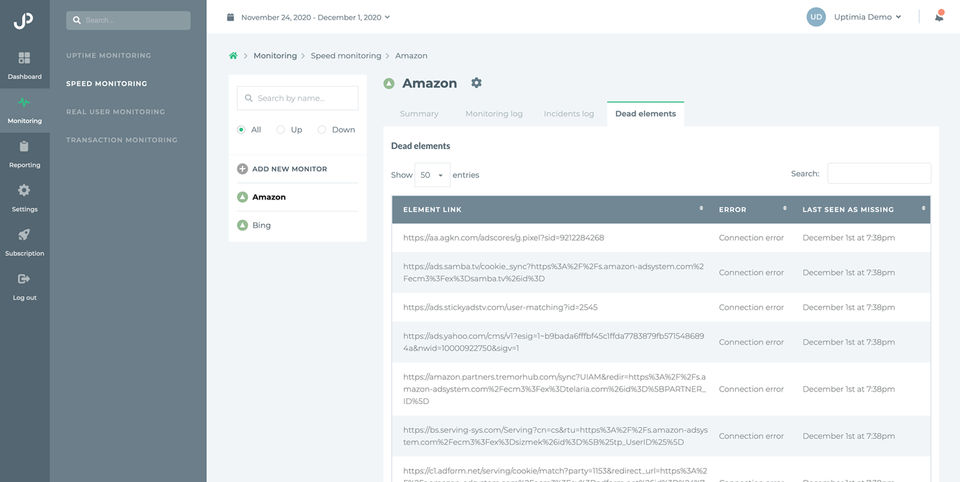The width and height of the screenshot is (960, 482).
Task: Go to home via breadcrumb icon
Action: pyautogui.click(x=233, y=56)
